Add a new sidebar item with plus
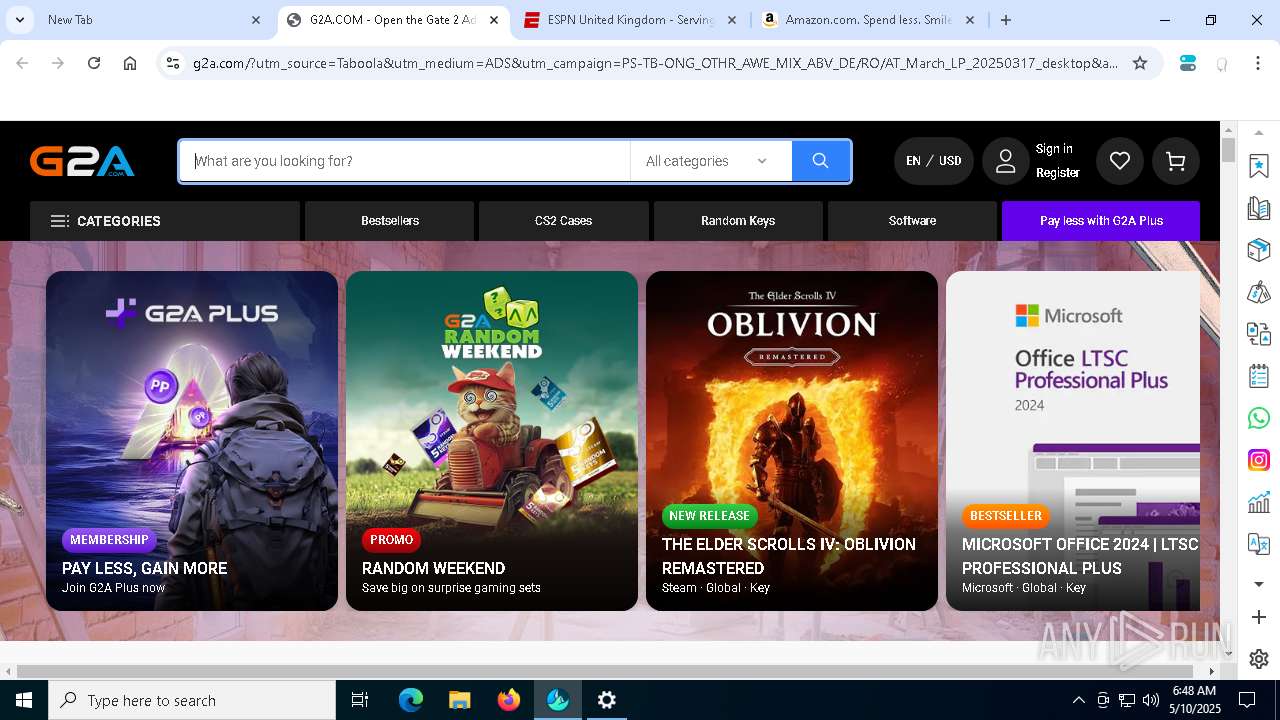The height and width of the screenshot is (720, 1280). coord(1259,617)
